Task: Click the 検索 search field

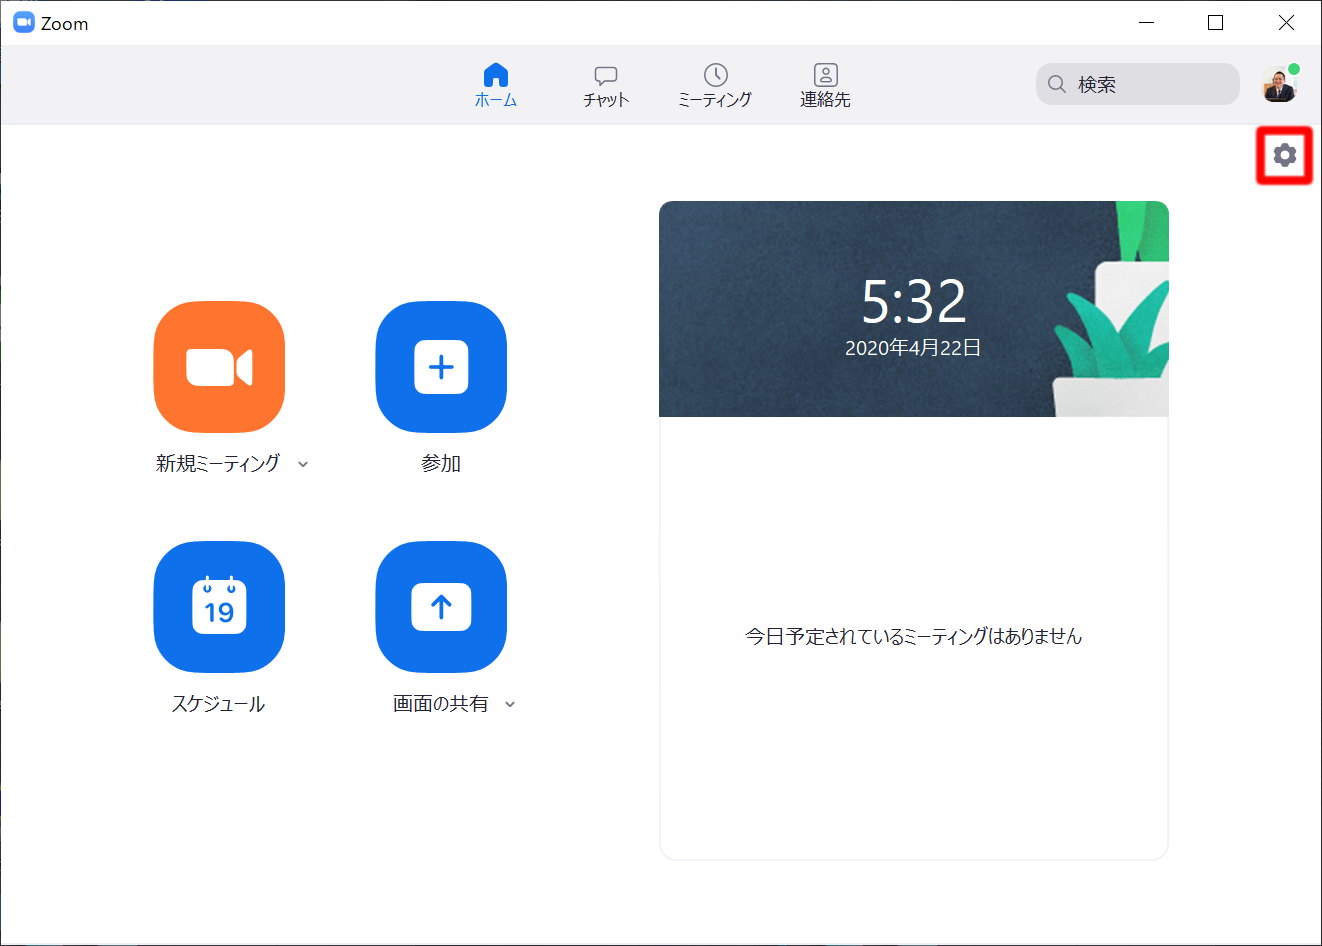Action: [x=1138, y=84]
